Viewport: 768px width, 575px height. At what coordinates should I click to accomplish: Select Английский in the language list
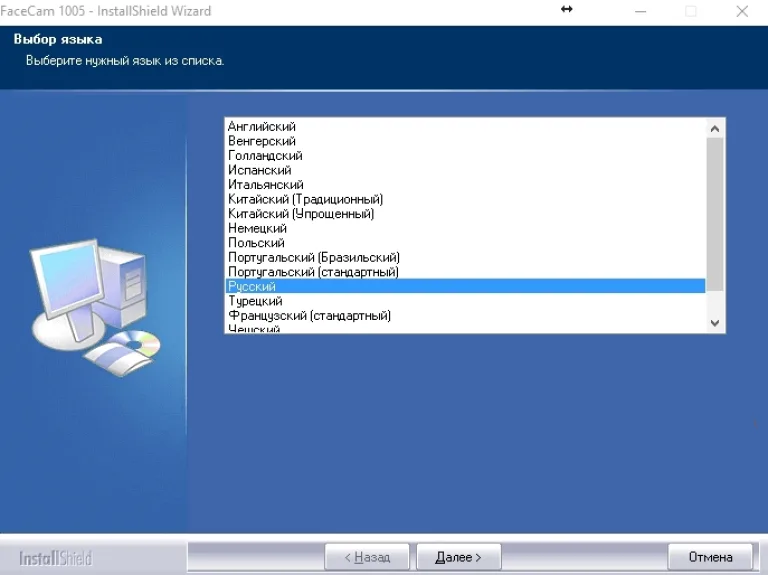coord(465,126)
